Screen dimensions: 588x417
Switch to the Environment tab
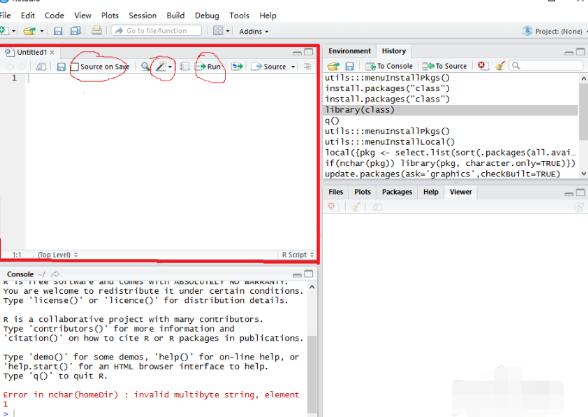click(x=350, y=51)
